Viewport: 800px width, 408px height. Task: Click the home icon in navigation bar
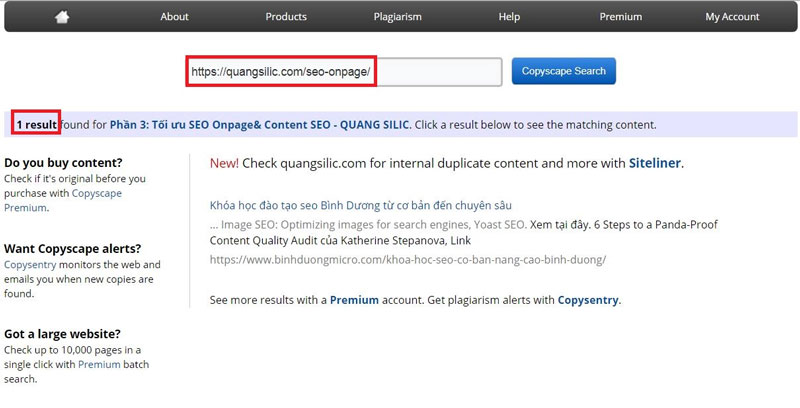[62, 16]
